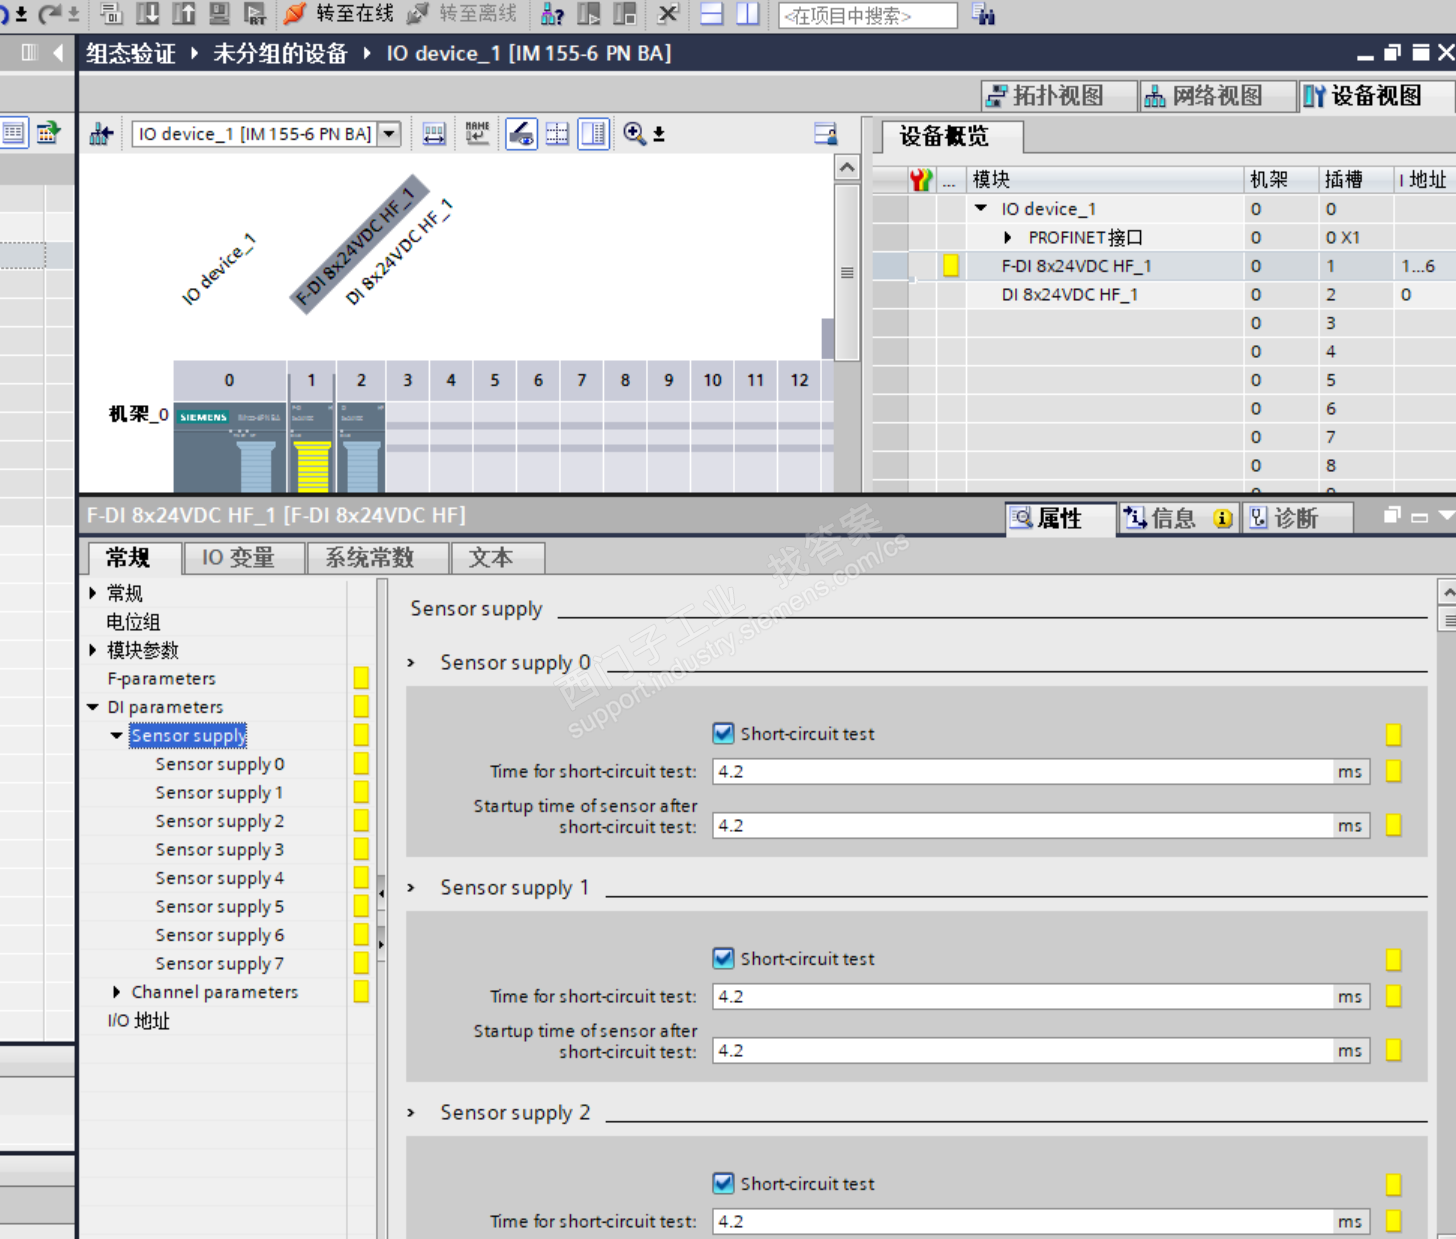Split editor space vertically icon
Screen dimensions: 1456x1239
click(x=748, y=14)
